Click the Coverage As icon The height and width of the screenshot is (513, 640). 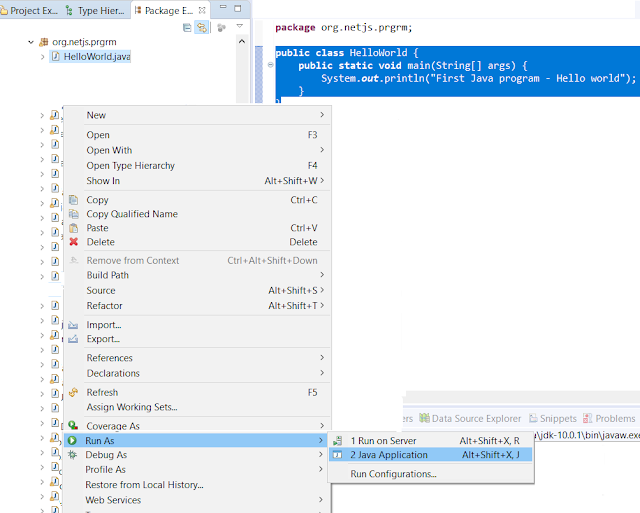coord(73,426)
